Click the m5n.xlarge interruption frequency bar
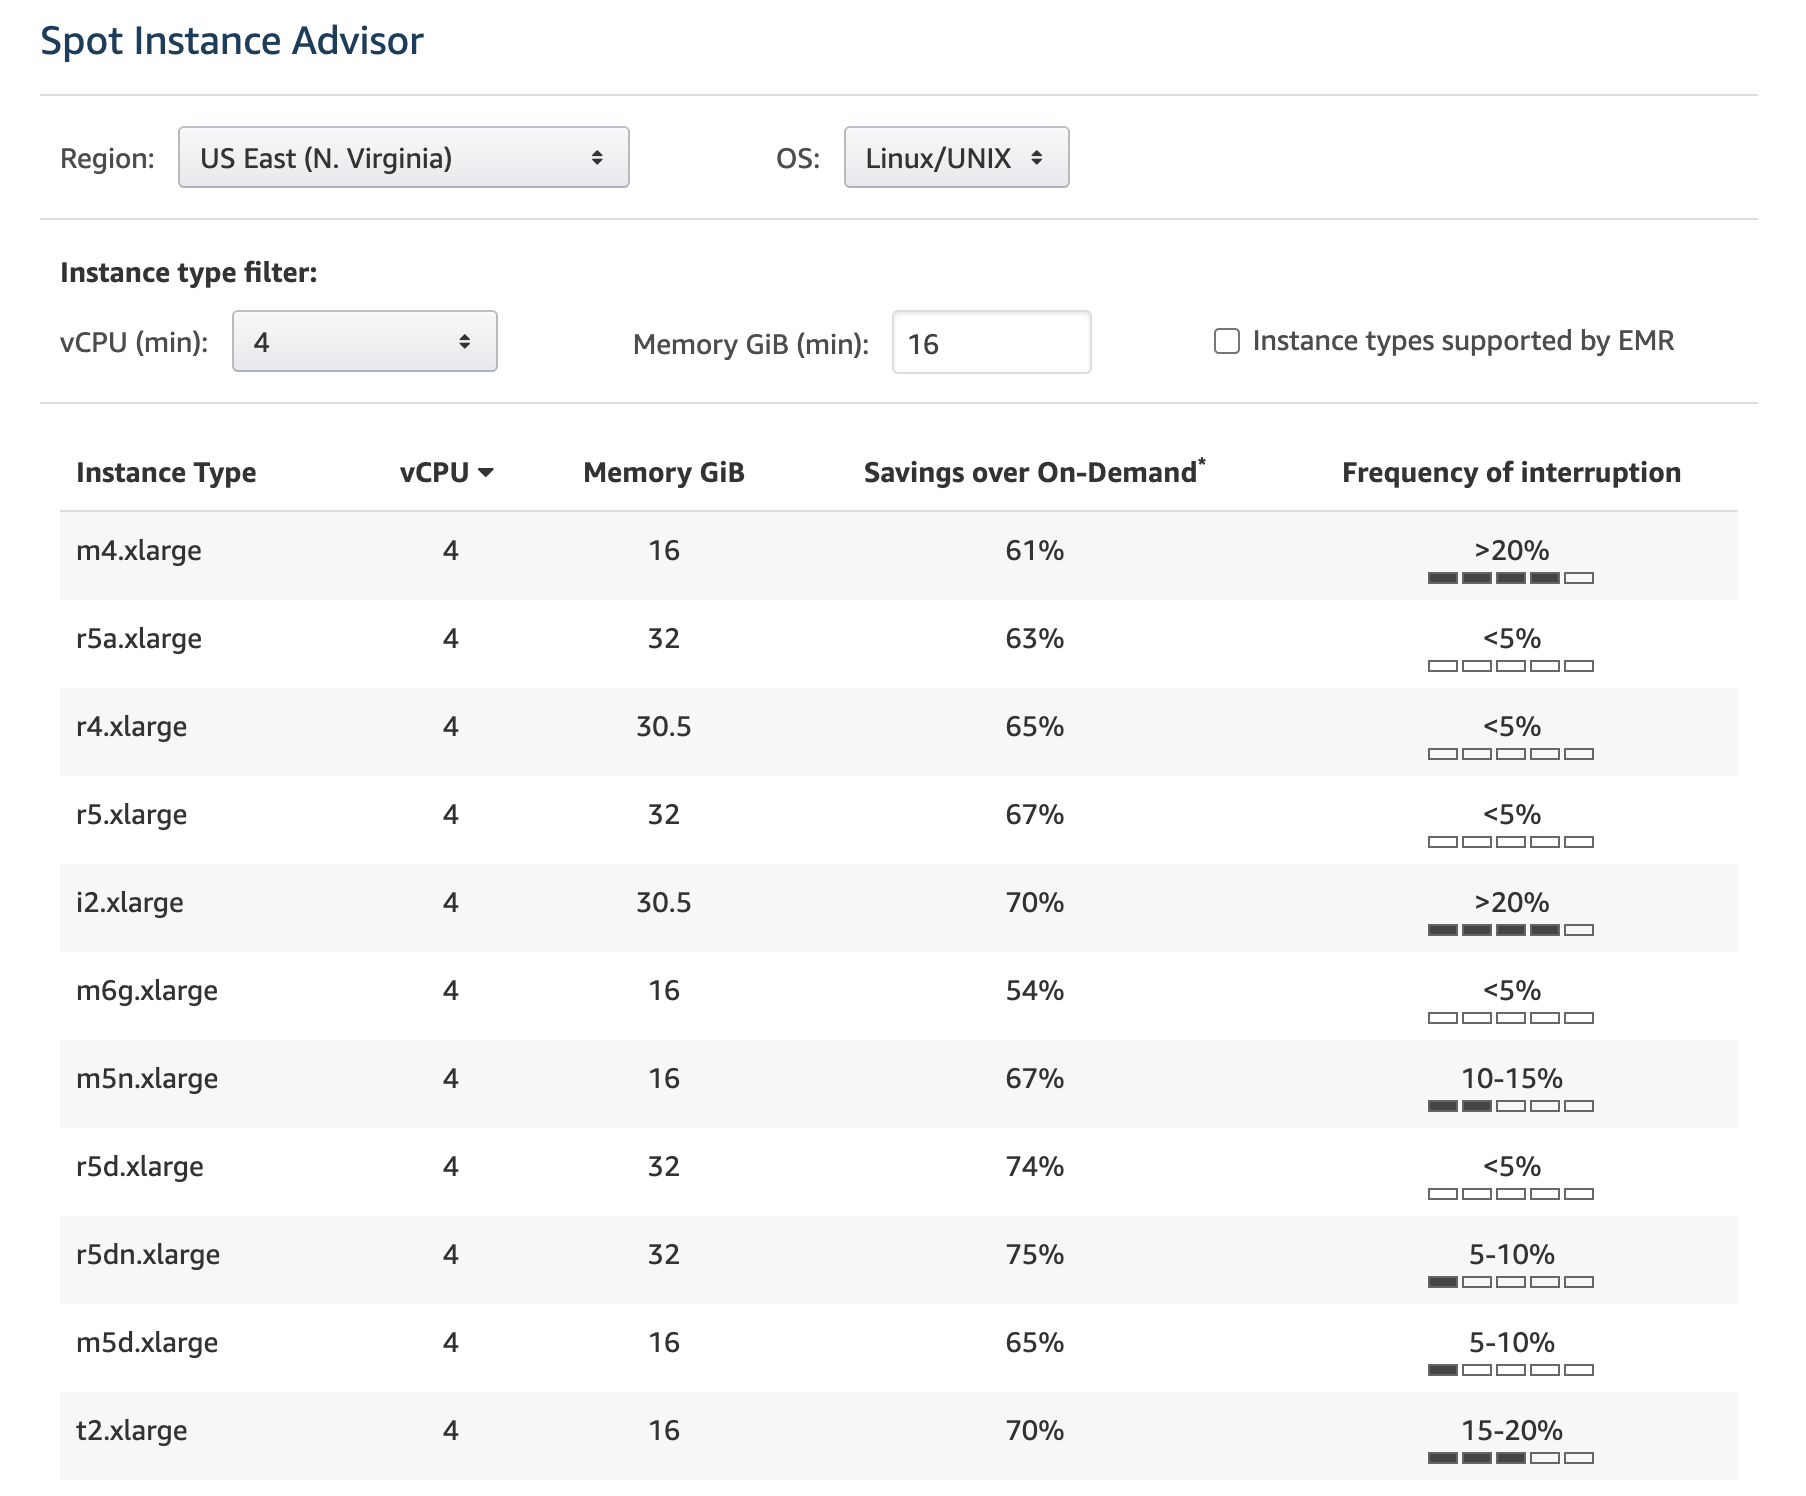The width and height of the screenshot is (1806, 1496). click(1510, 1106)
